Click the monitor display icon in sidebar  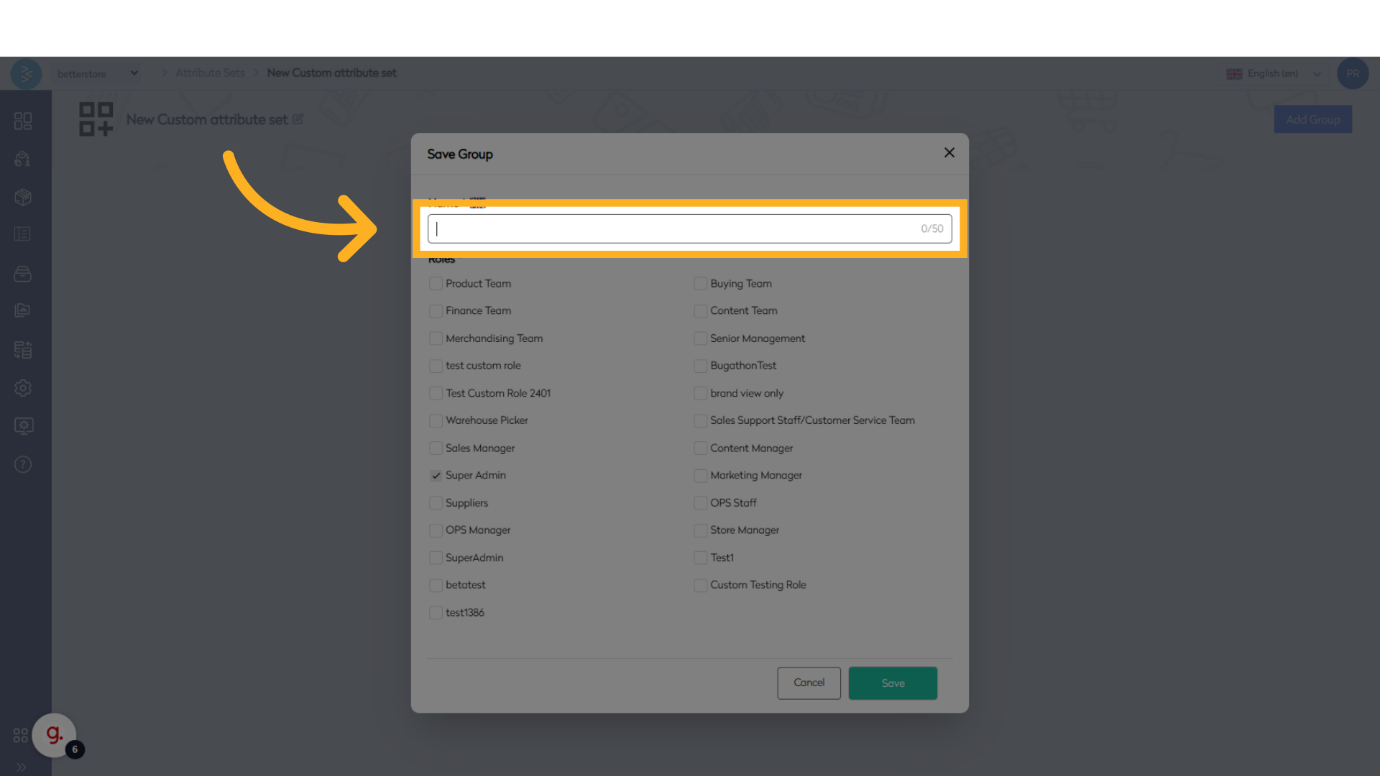pyautogui.click(x=23, y=426)
